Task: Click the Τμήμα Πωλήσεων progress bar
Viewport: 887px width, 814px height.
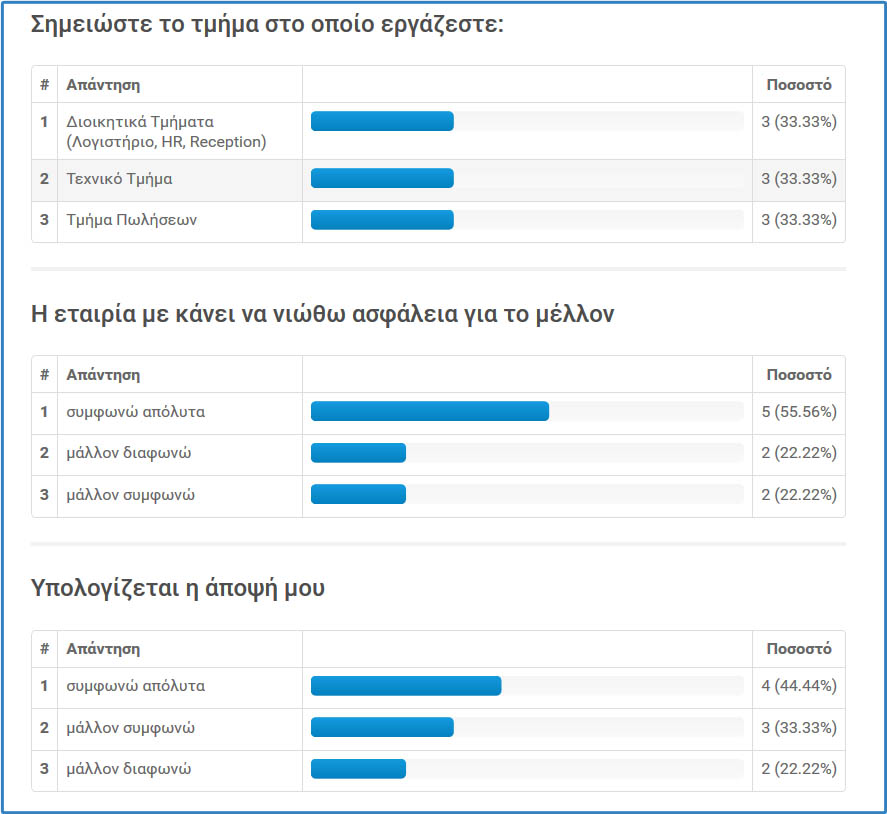Action: [x=382, y=220]
